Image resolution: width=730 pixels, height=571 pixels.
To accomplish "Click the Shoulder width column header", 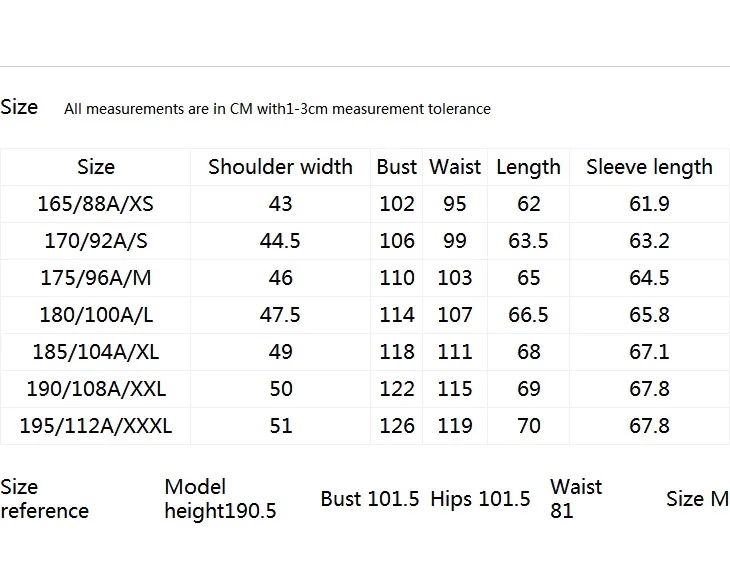I will pyautogui.click(x=280, y=167).
